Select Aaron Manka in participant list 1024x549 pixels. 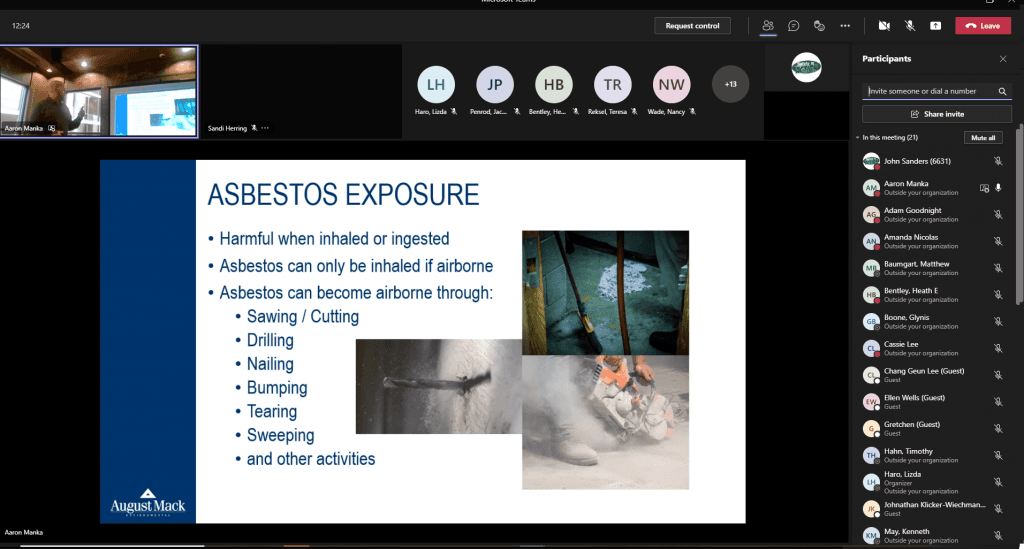coord(934,188)
